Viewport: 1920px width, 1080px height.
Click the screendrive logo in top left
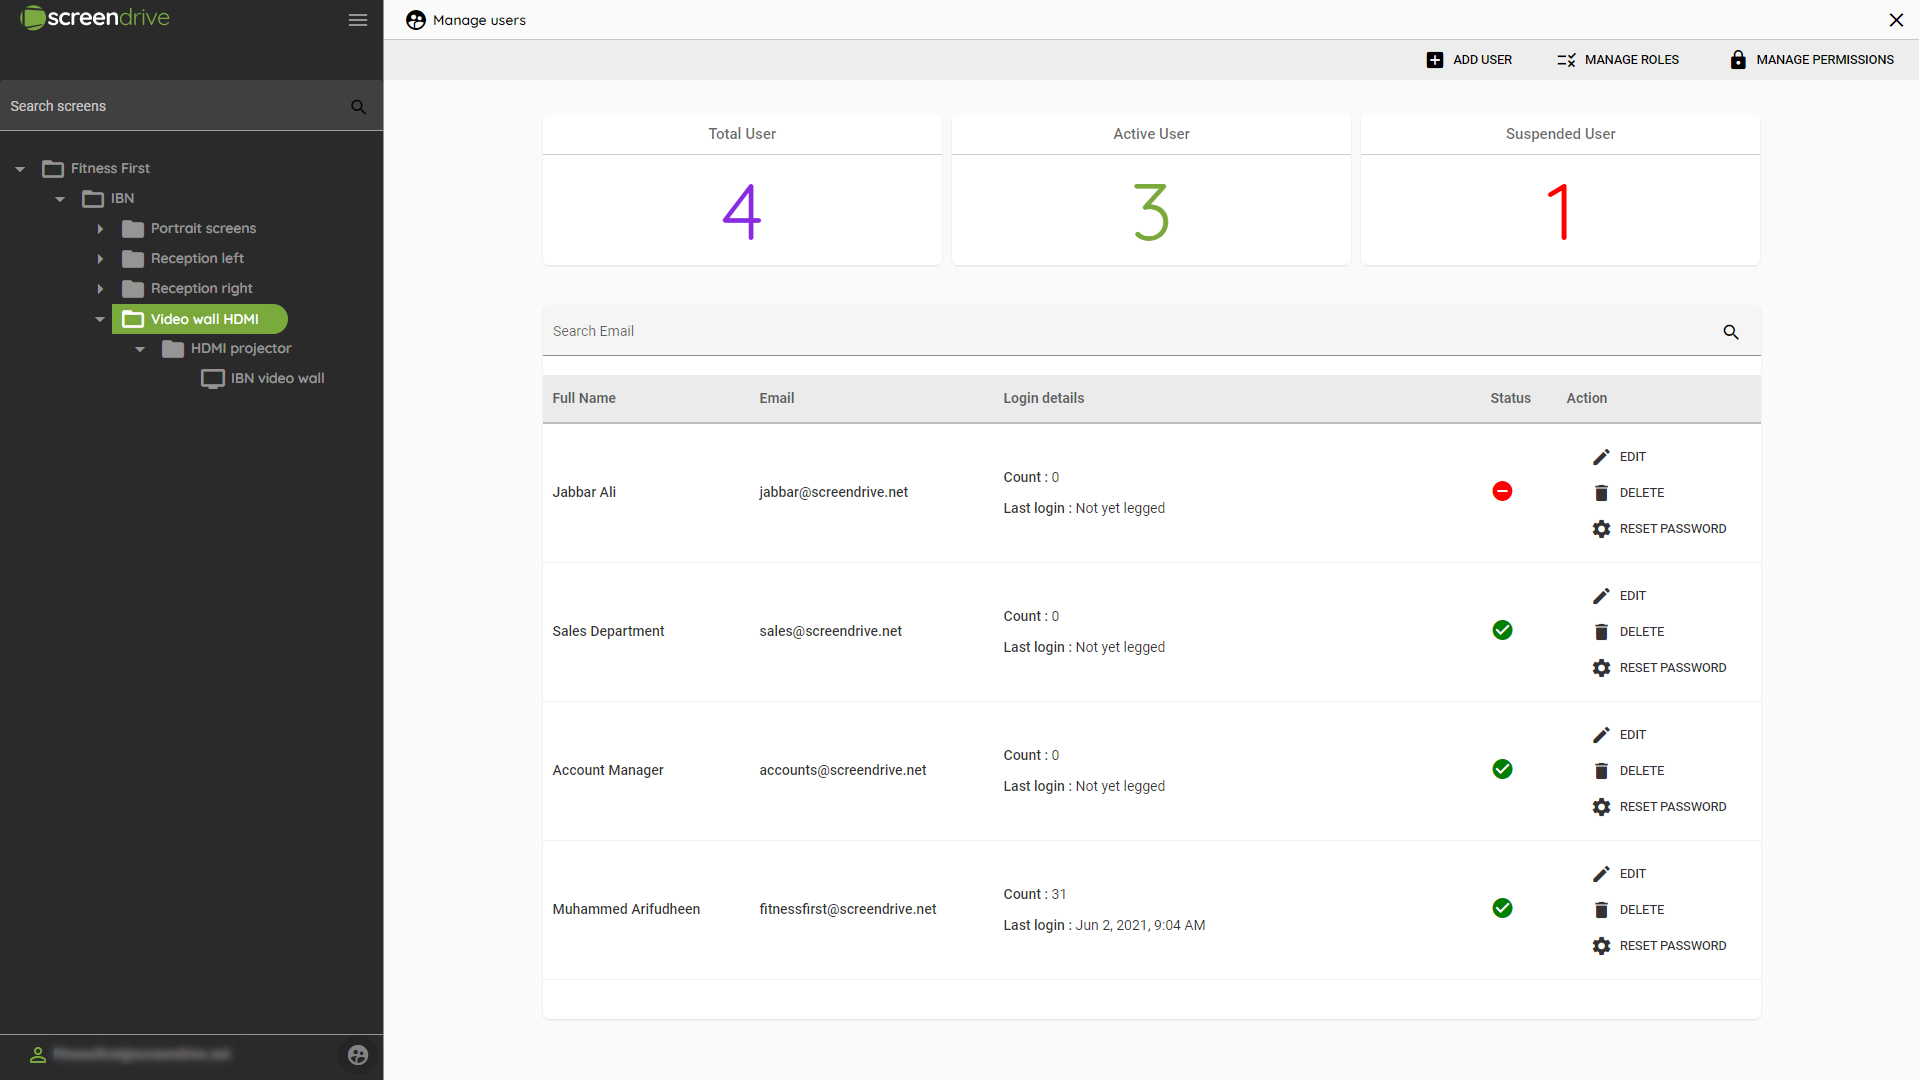pos(94,17)
